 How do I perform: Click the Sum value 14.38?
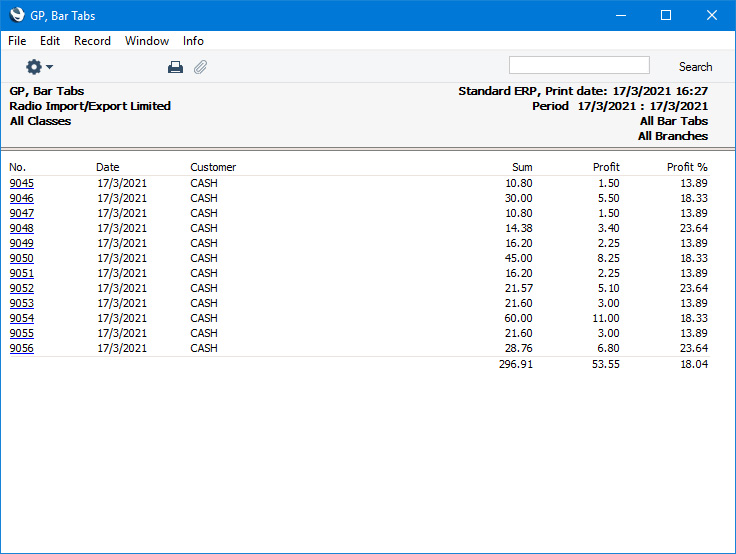(x=519, y=228)
